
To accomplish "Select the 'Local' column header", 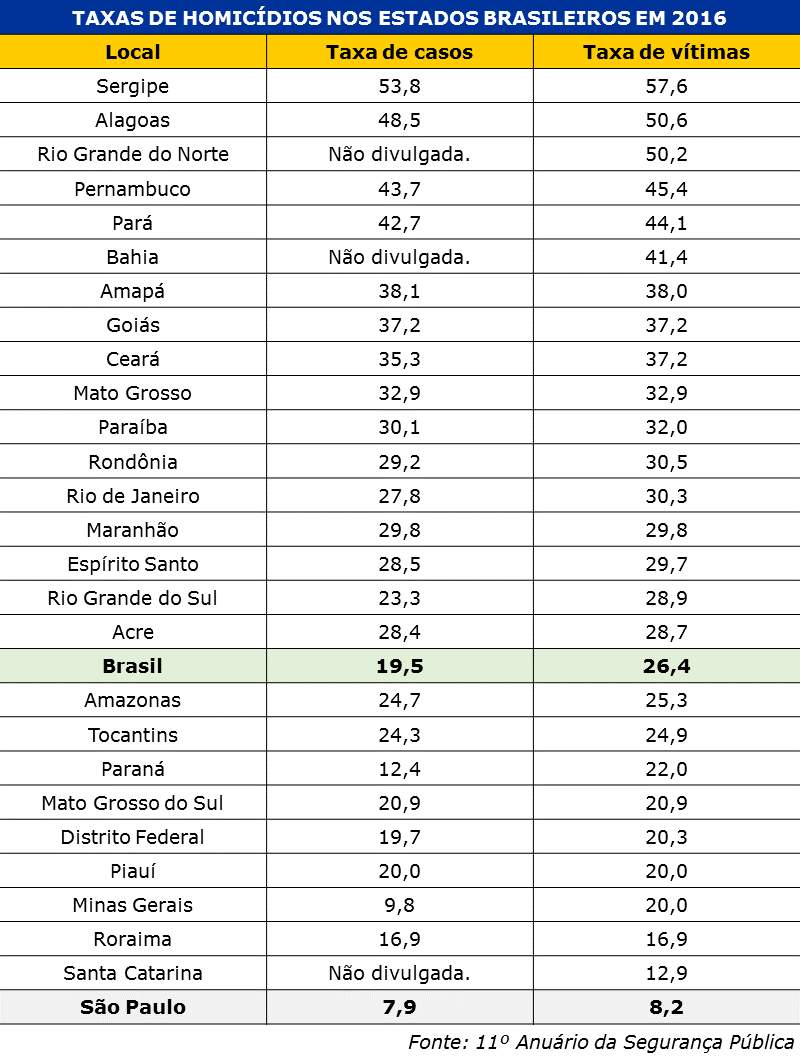I will point(133,52).
